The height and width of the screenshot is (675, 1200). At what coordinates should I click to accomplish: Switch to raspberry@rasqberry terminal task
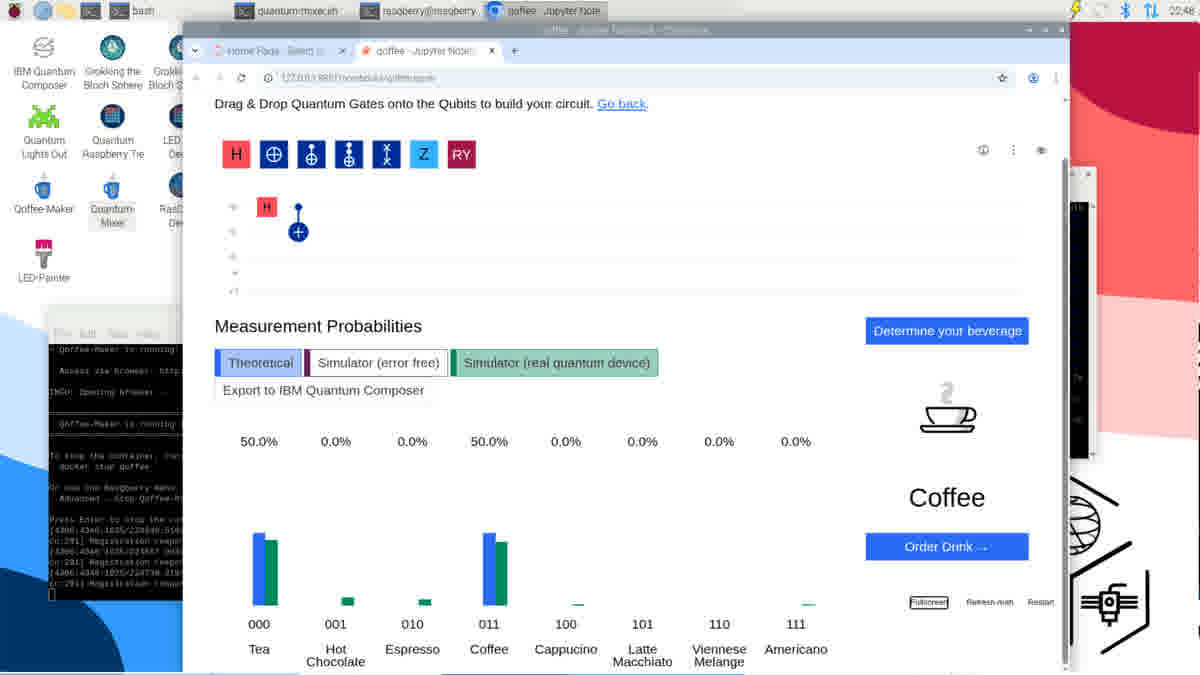tap(419, 11)
